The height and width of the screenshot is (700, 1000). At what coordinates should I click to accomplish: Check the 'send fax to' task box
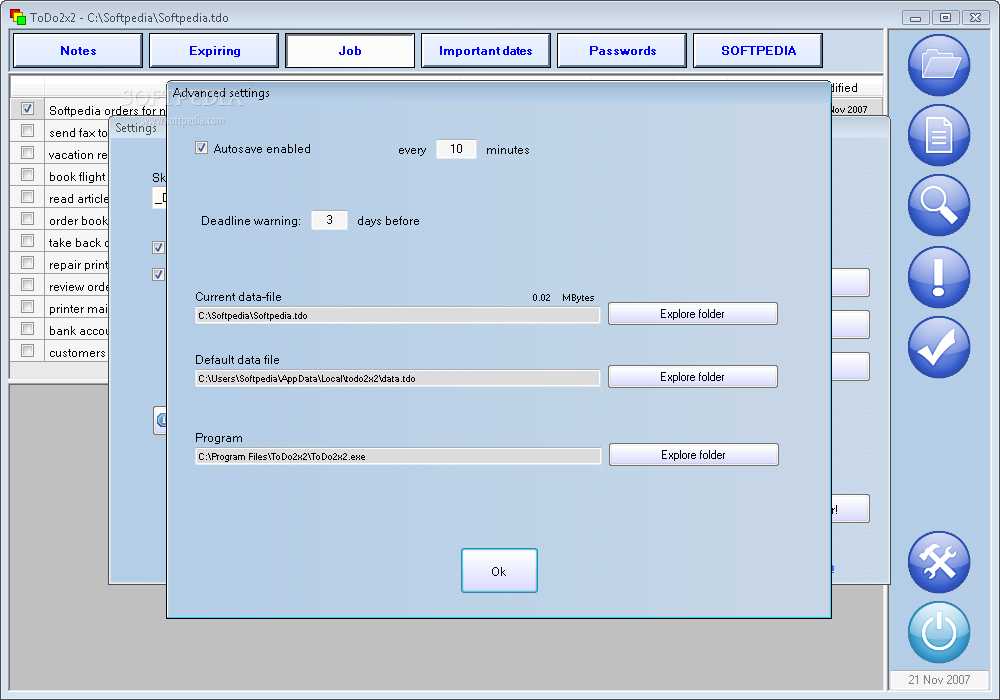coord(27,131)
